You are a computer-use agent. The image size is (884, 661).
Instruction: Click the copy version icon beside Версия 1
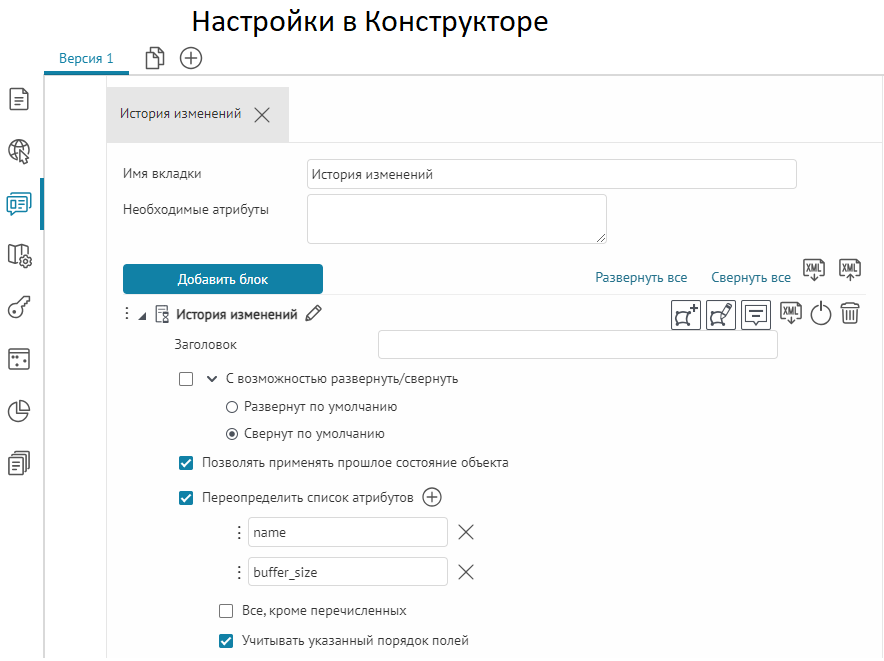coord(155,59)
